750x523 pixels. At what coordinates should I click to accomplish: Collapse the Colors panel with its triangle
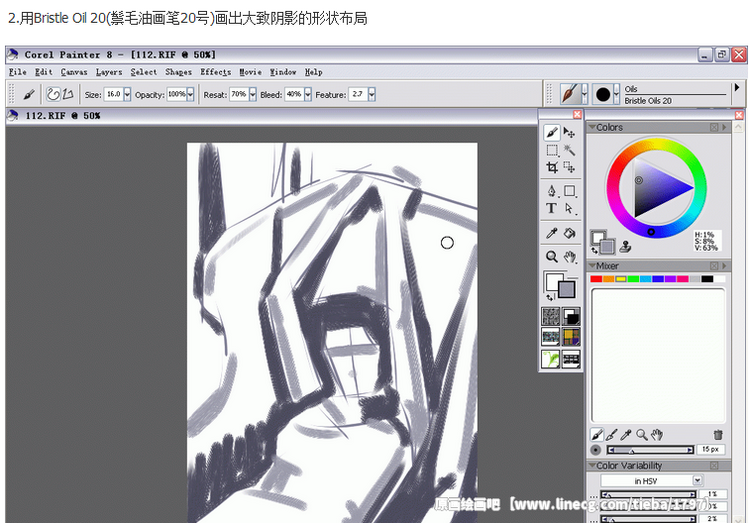tap(592, 127)
